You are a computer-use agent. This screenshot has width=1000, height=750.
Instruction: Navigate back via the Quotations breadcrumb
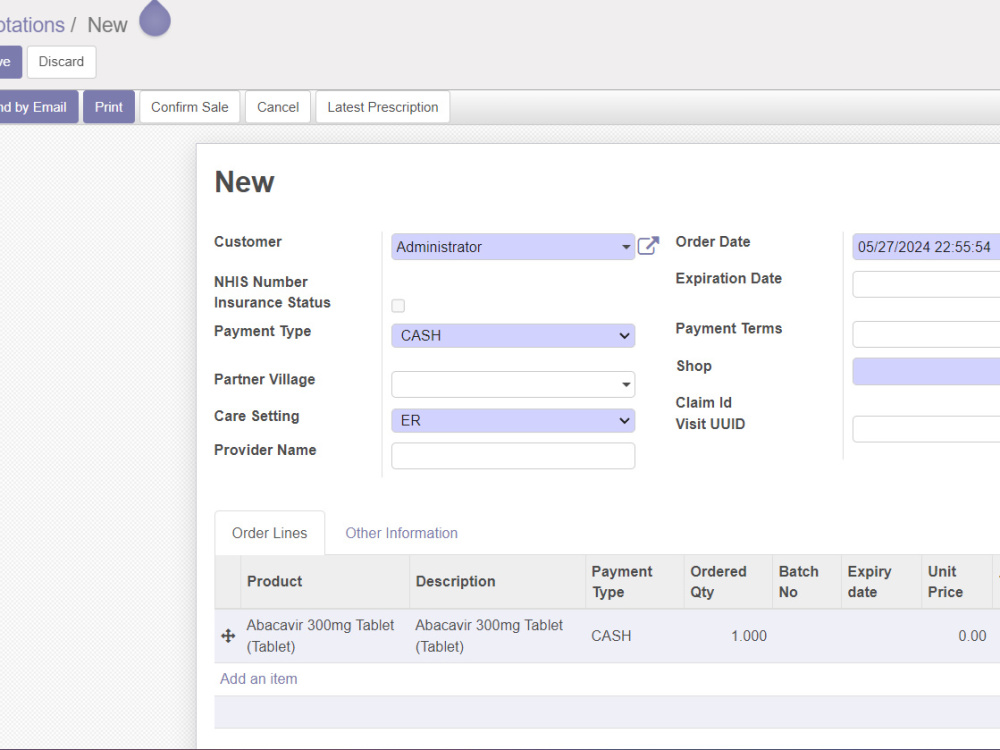[30, 24]
